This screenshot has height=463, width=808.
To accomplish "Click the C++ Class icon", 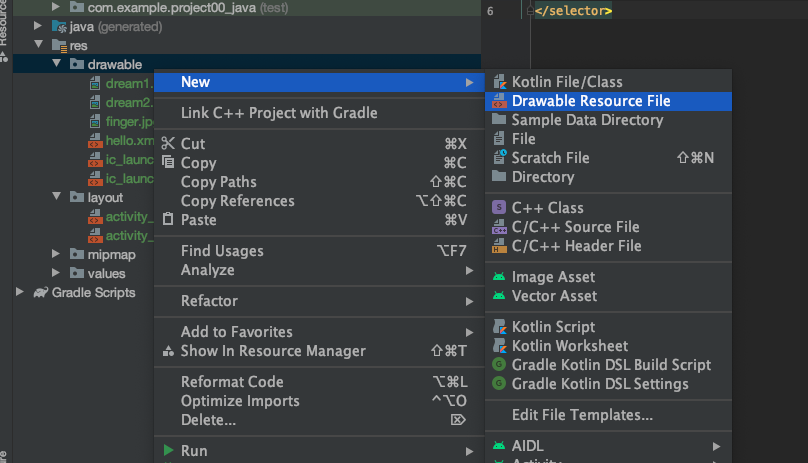I will tap(499, 207).
